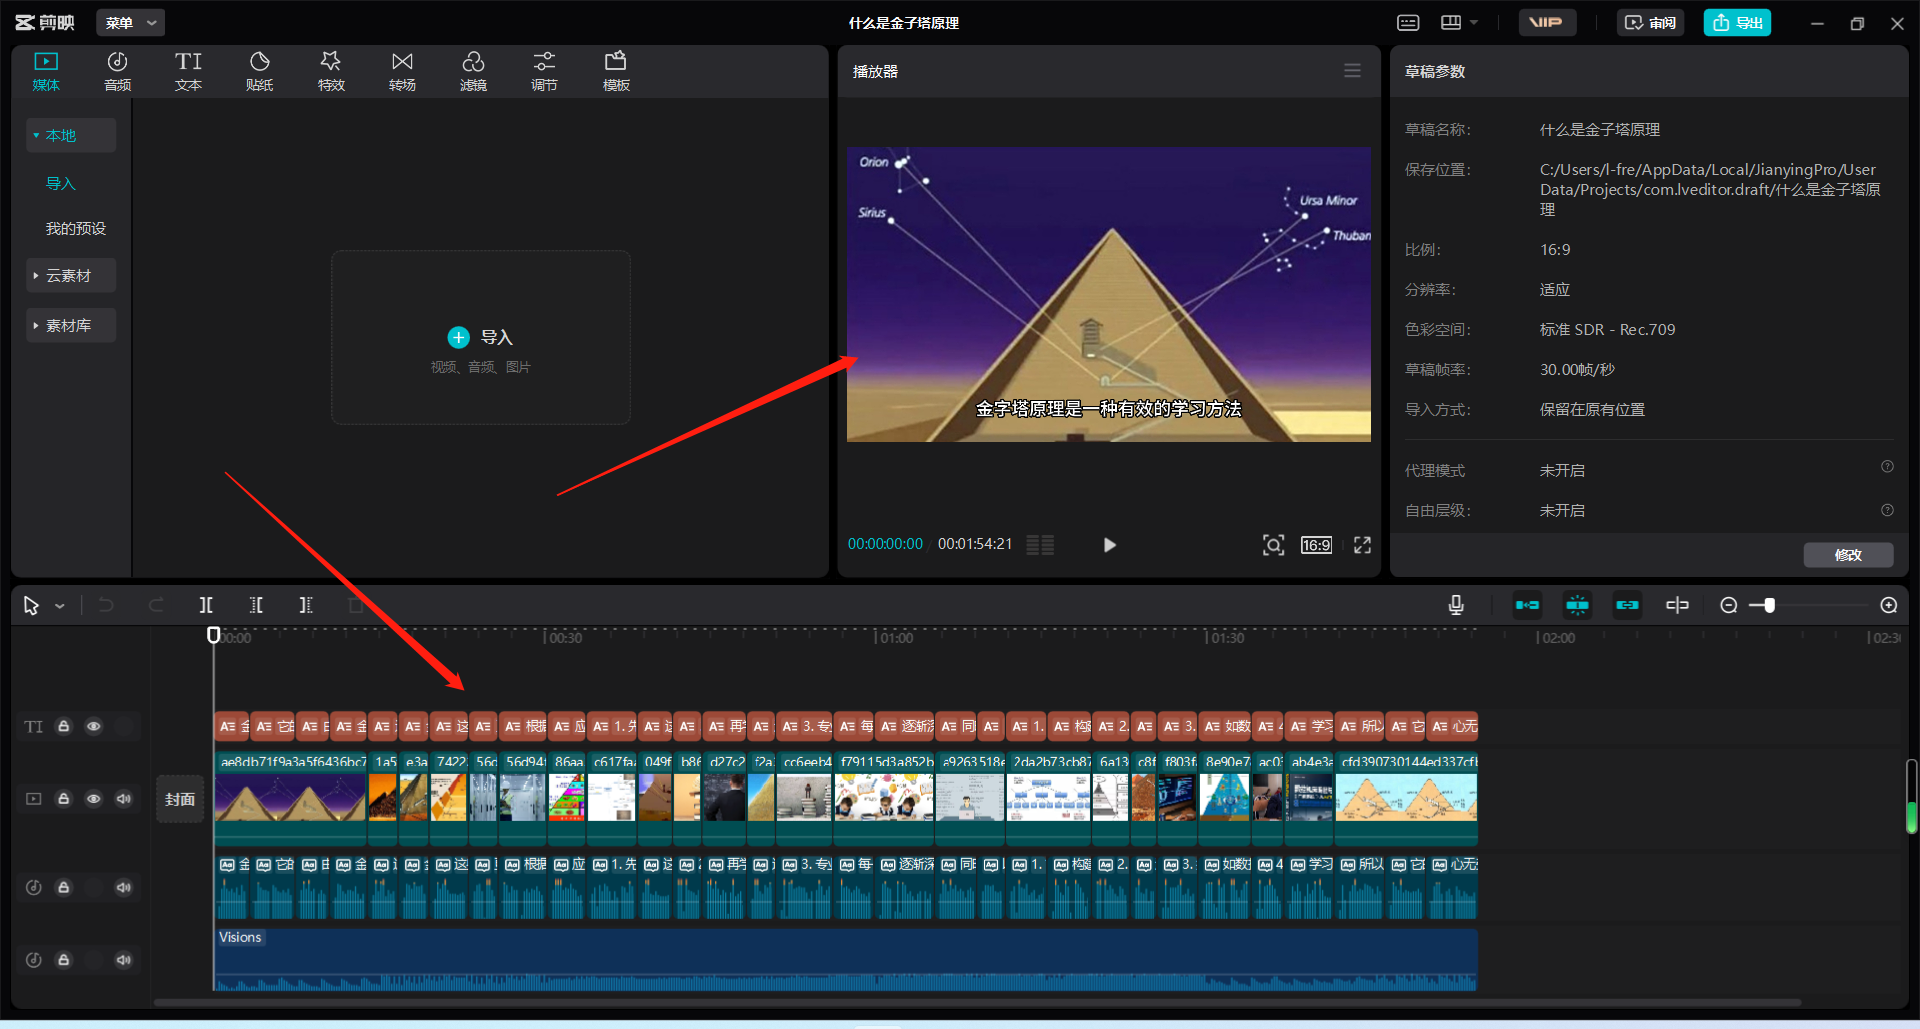Open the 16:9 aspect ratio selector

(x=1316, y=545)
